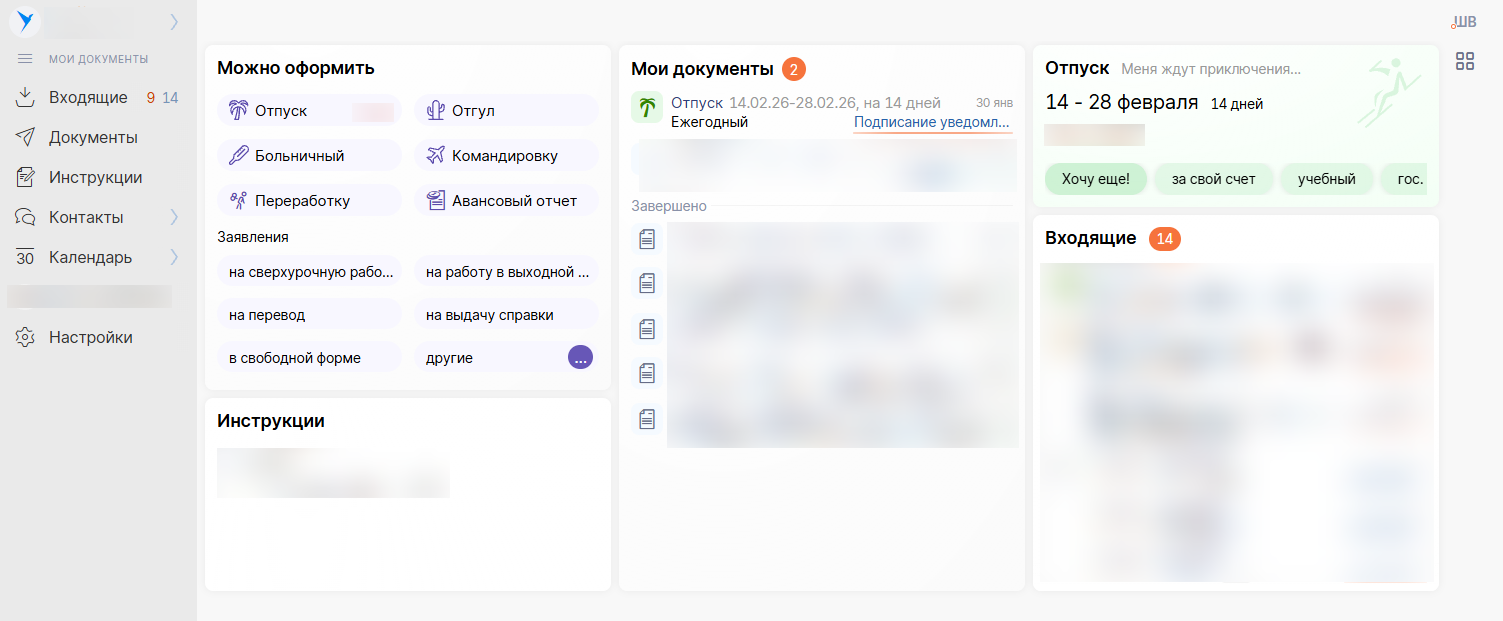Select the за свой счет vacation chip
This screenshot has height=621, width=1503.
(1214, 179)
